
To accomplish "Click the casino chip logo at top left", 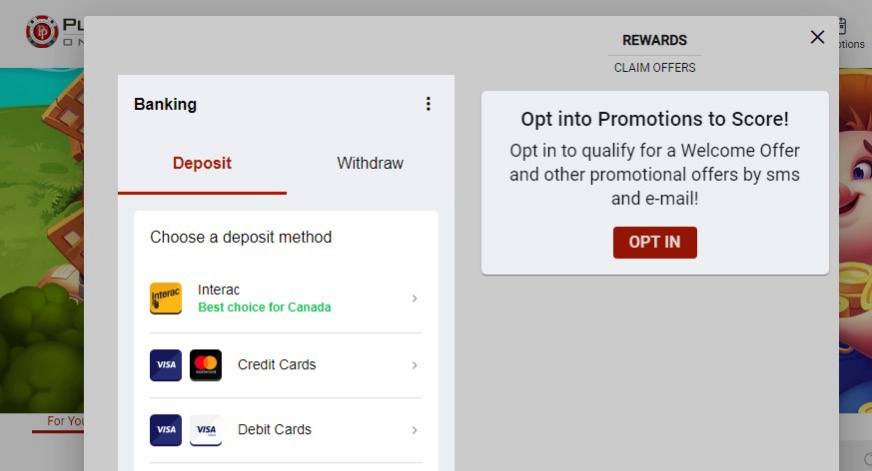I will click(x=42, y=32).
